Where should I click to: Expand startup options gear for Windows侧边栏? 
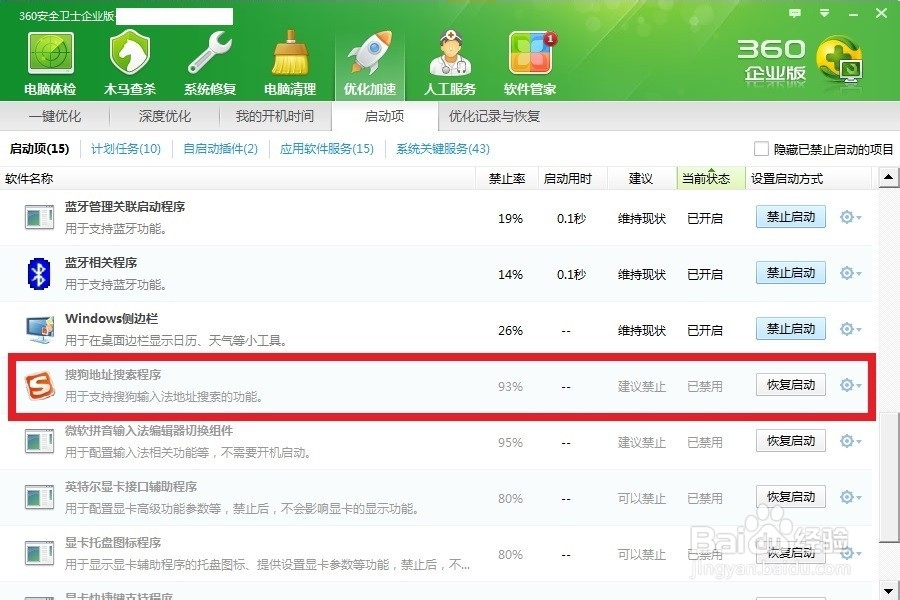pos(848,328)
